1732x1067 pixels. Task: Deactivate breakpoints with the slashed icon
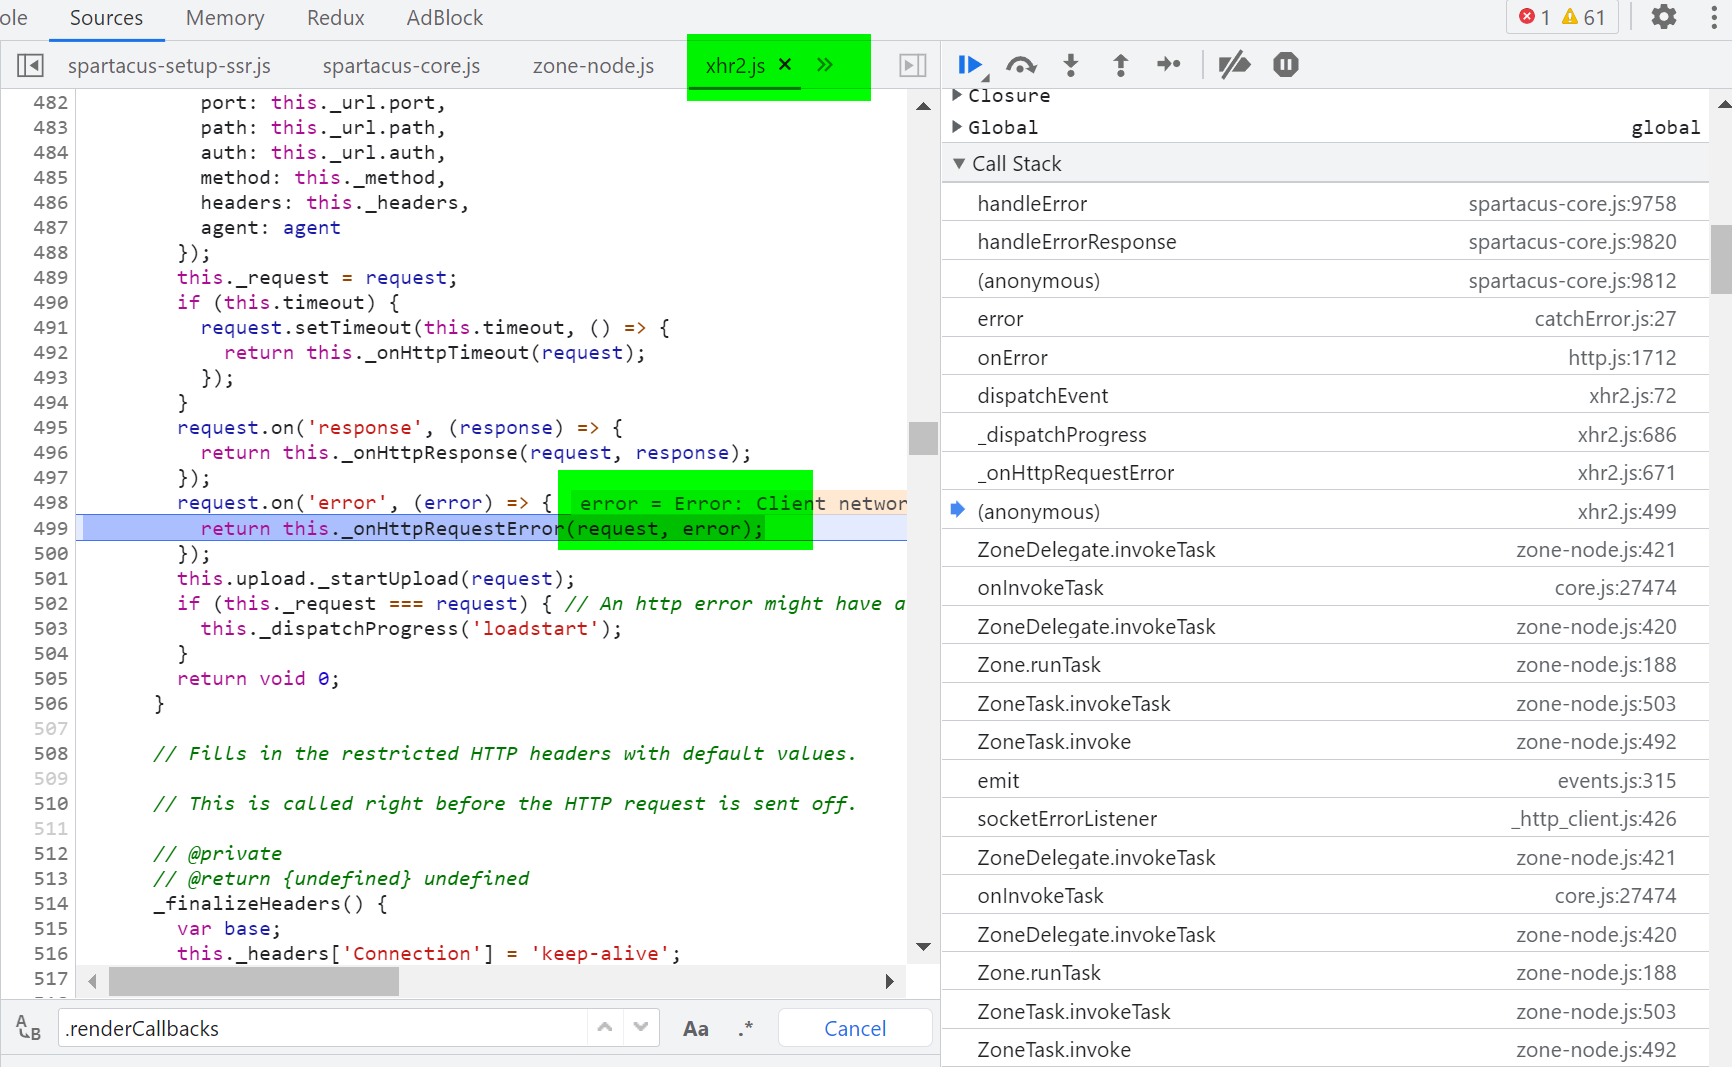coord(1234,65)
